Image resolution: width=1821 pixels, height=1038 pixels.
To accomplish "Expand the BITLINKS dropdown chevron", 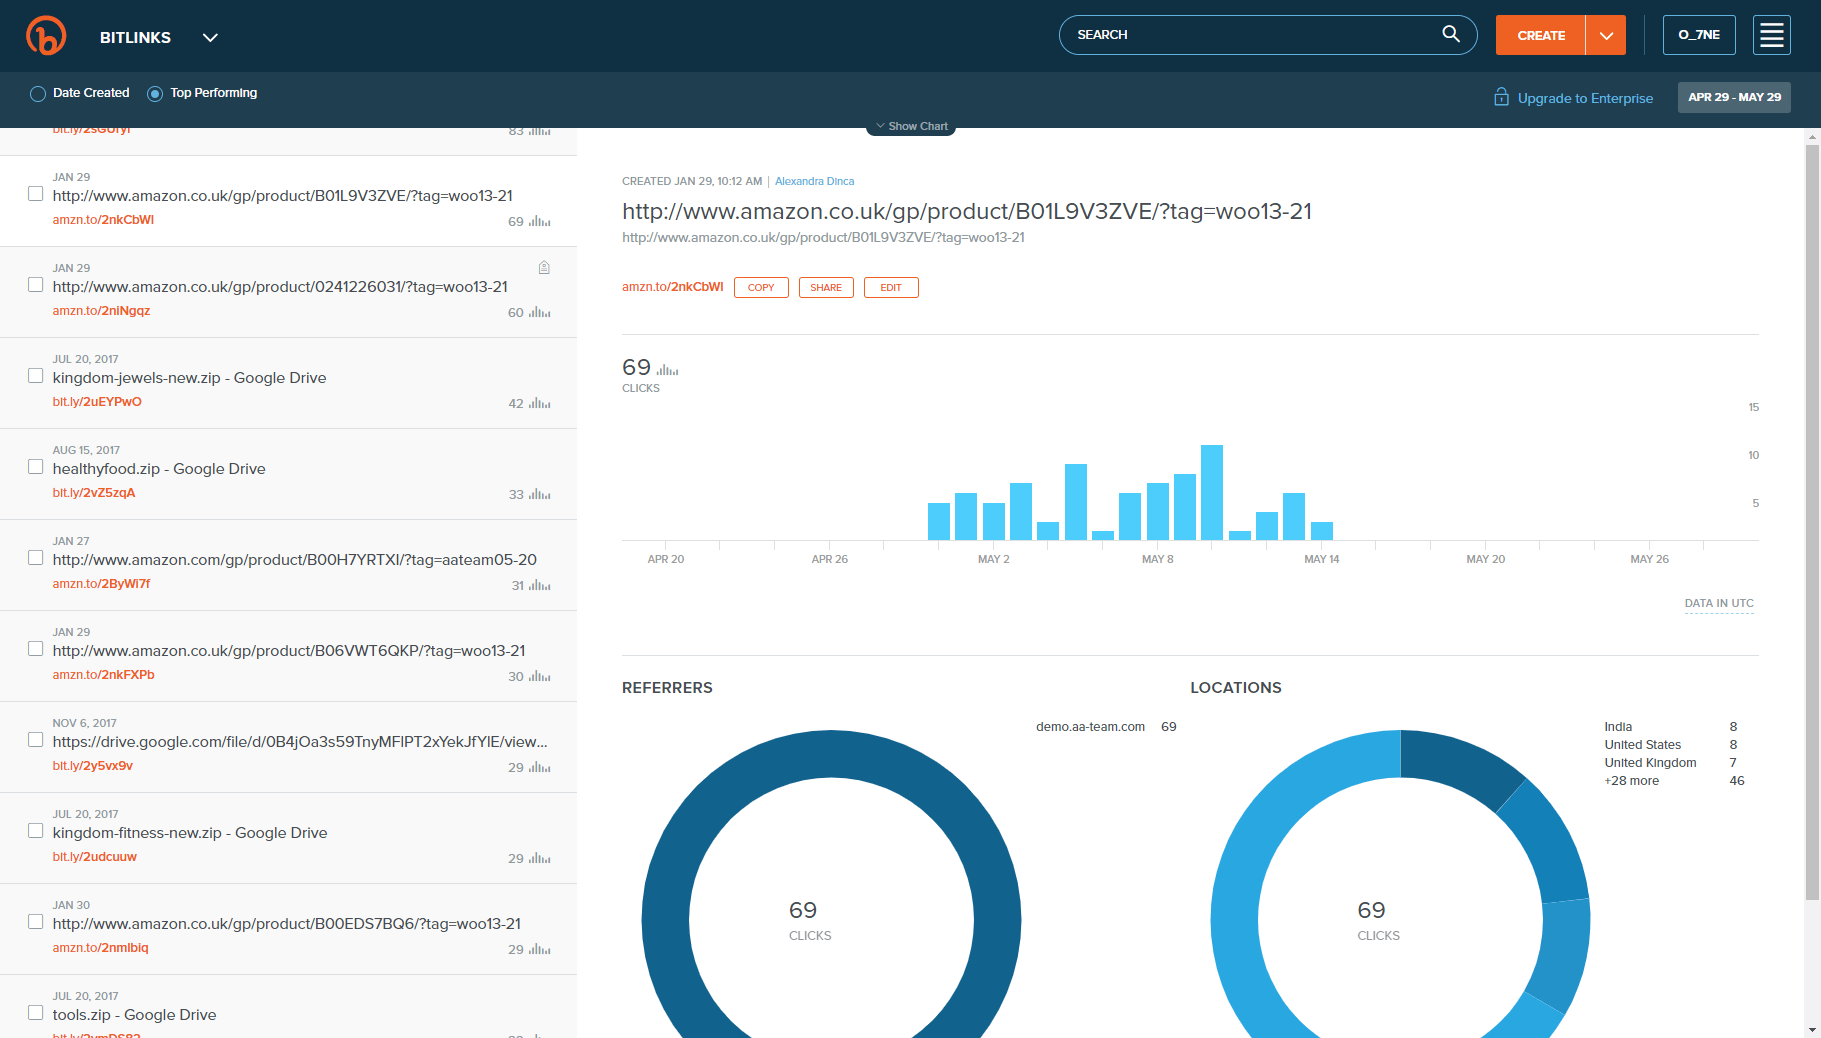I will point(210,37).
